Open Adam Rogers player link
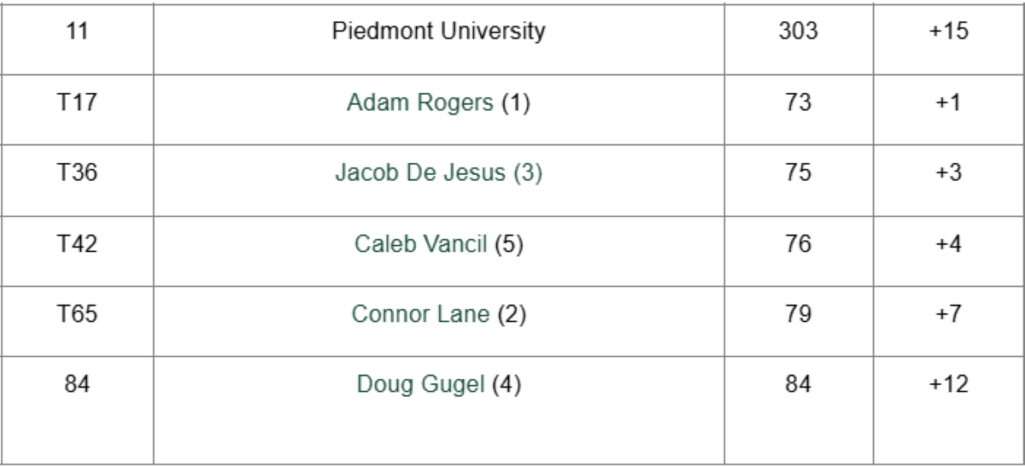This screenshot has width=1025, height=467. [x=421, y=103]
